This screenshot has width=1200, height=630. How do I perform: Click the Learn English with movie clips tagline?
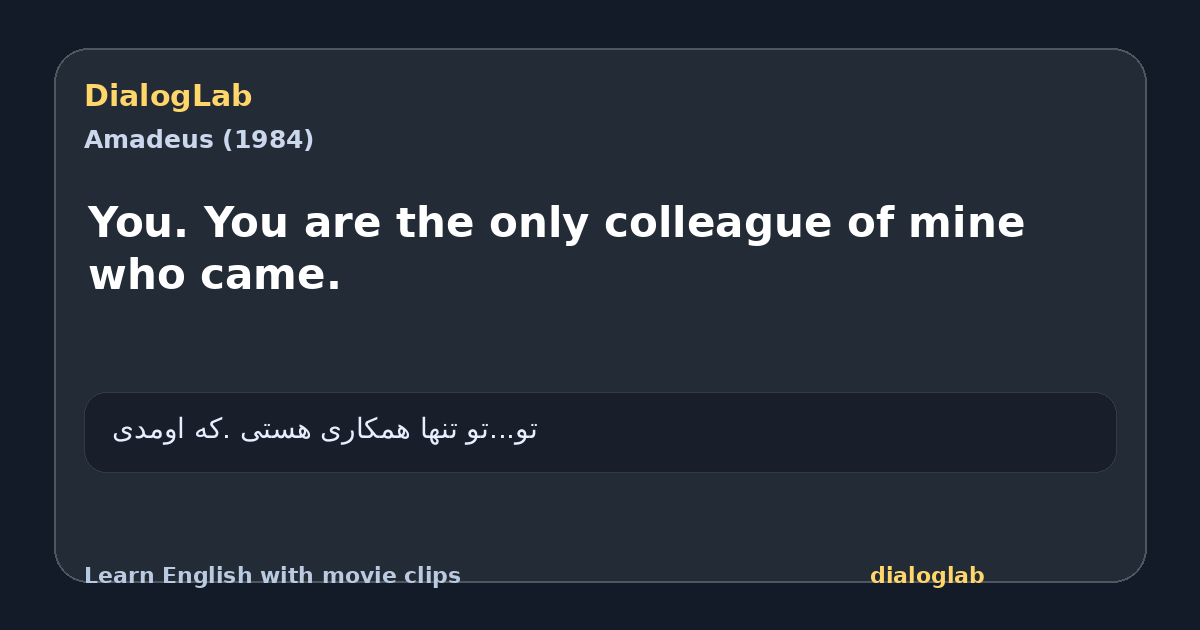272,576
